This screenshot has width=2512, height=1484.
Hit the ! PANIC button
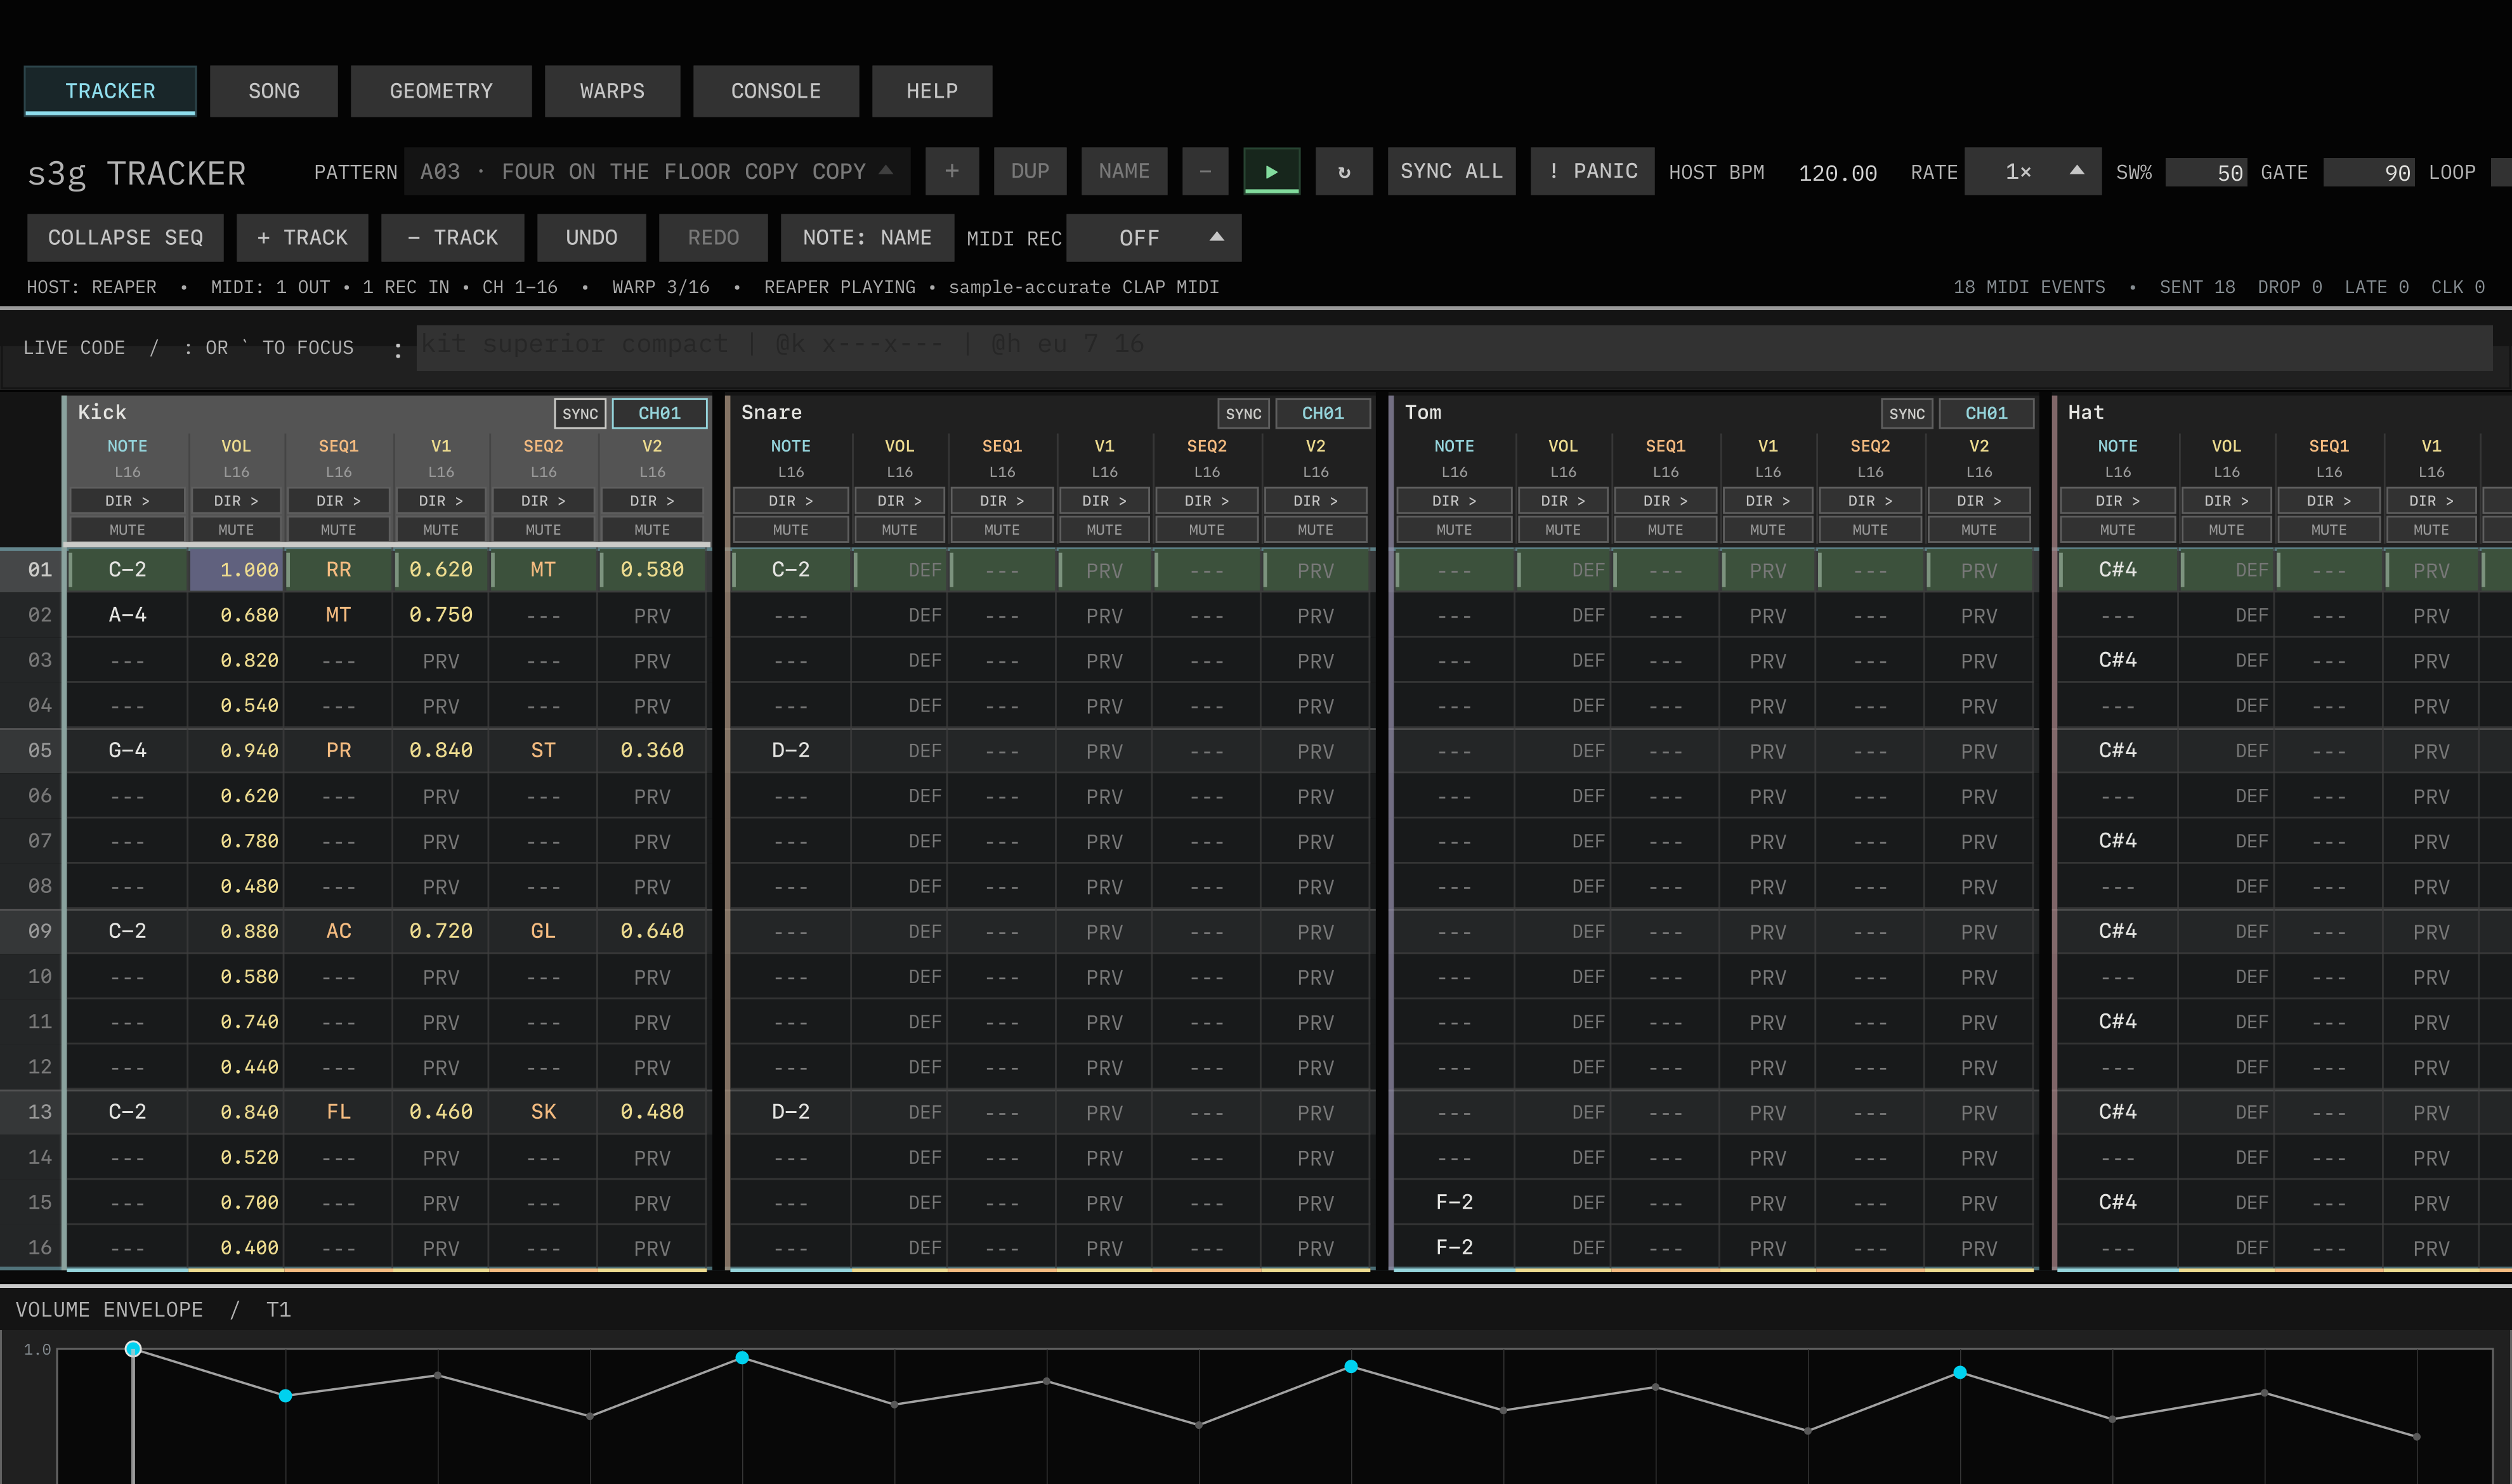click(x=1593, y=171)
